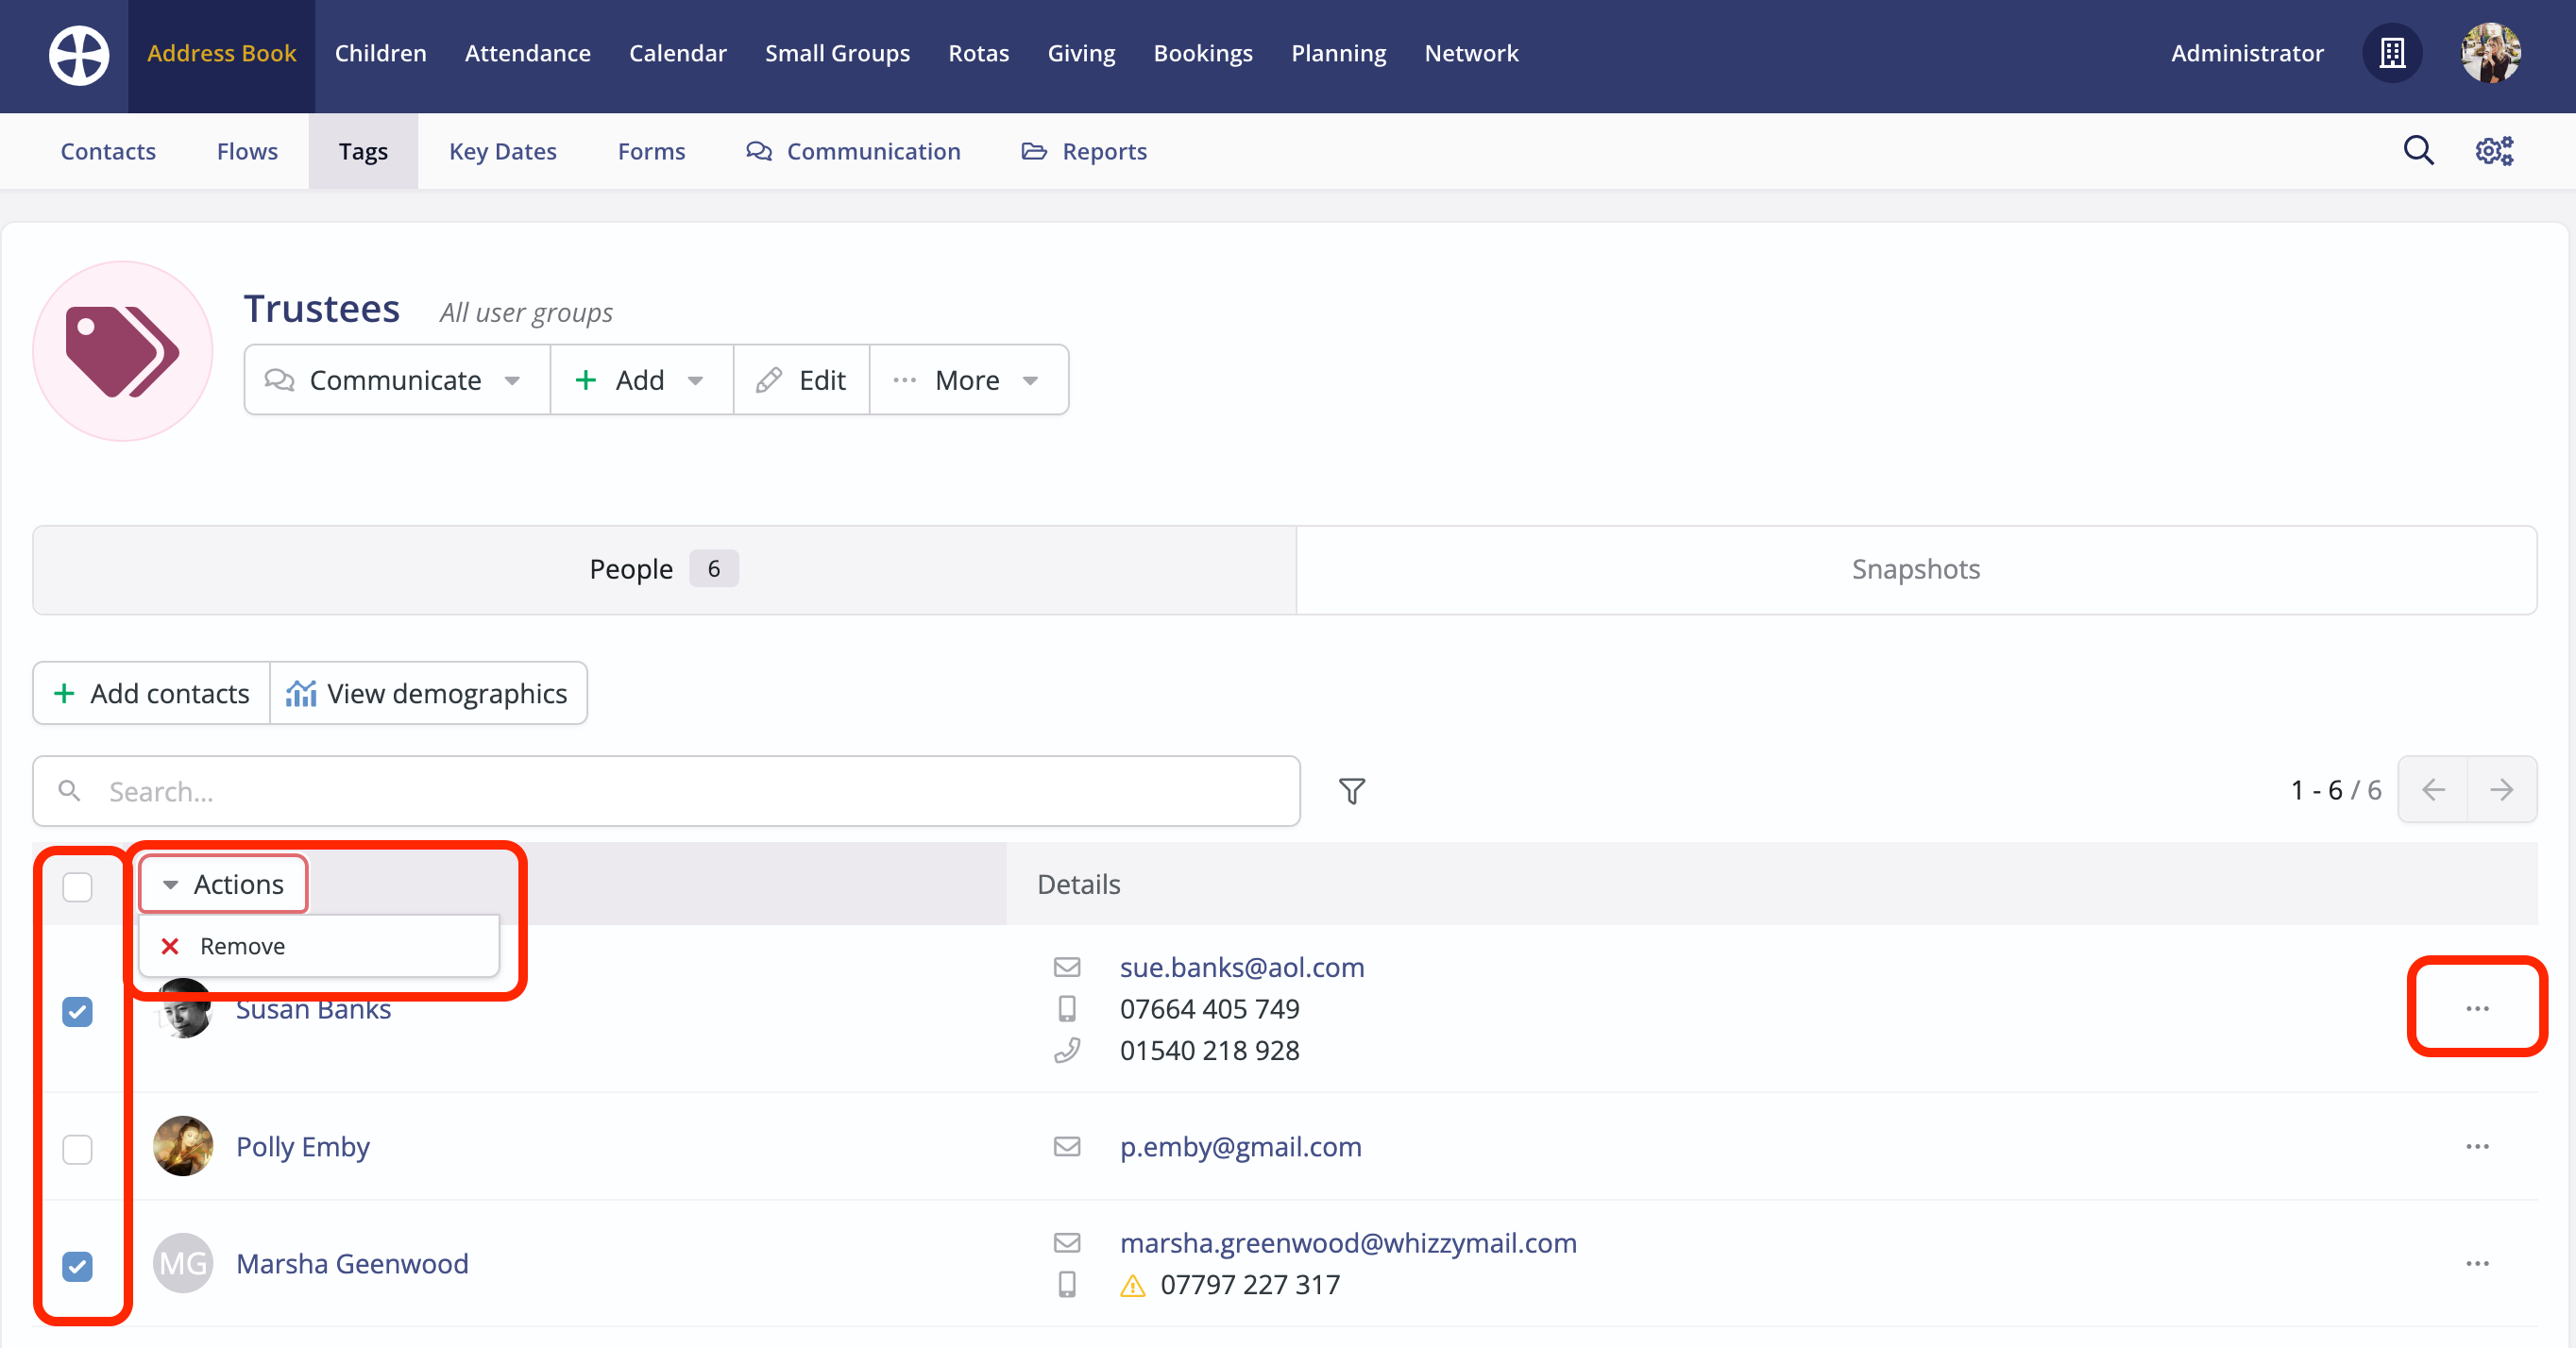Viewport: 2576px width, 1348px height.
Task: Open the Calendar module in top navigation
Action: (x=677, y=53)
